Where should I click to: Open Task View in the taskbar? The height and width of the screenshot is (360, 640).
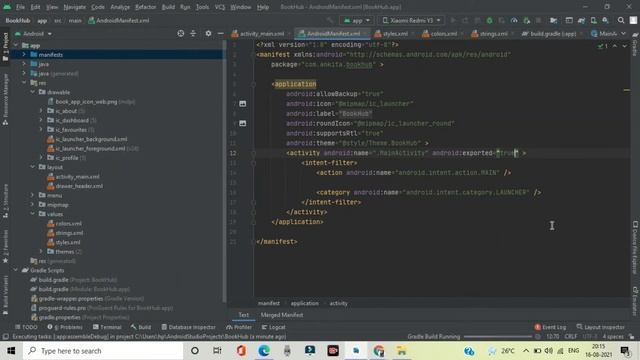217,351
